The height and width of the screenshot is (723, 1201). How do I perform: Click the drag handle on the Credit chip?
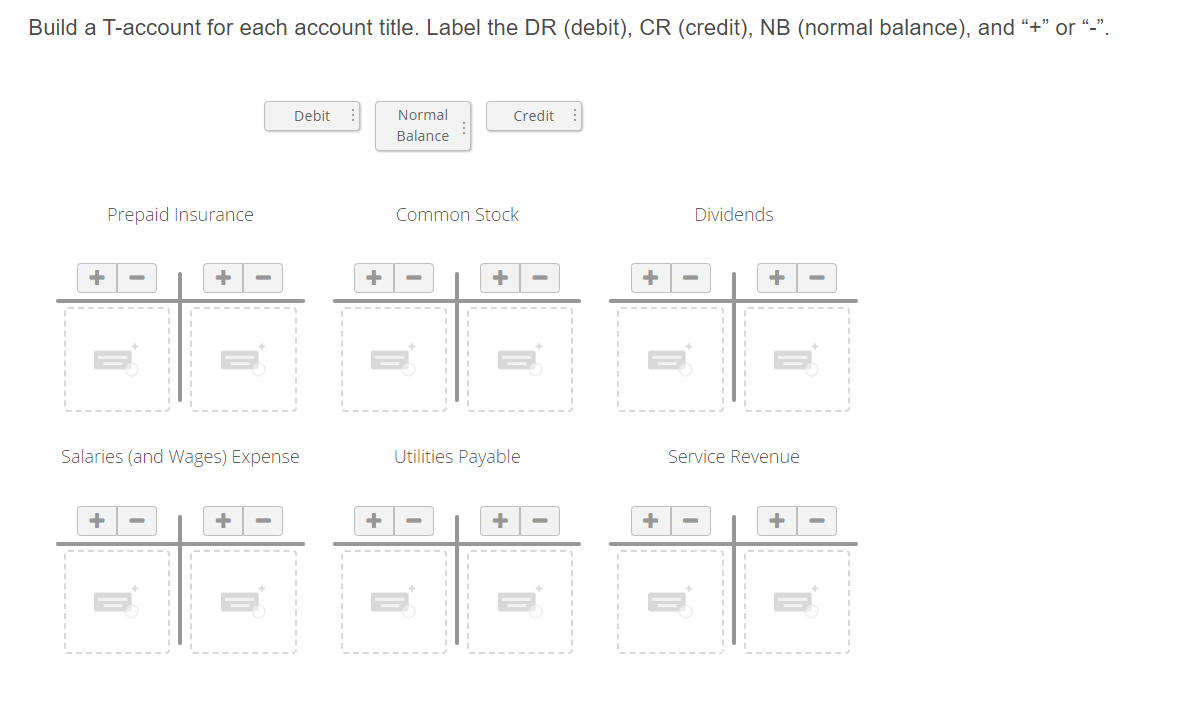click(575, 116)
